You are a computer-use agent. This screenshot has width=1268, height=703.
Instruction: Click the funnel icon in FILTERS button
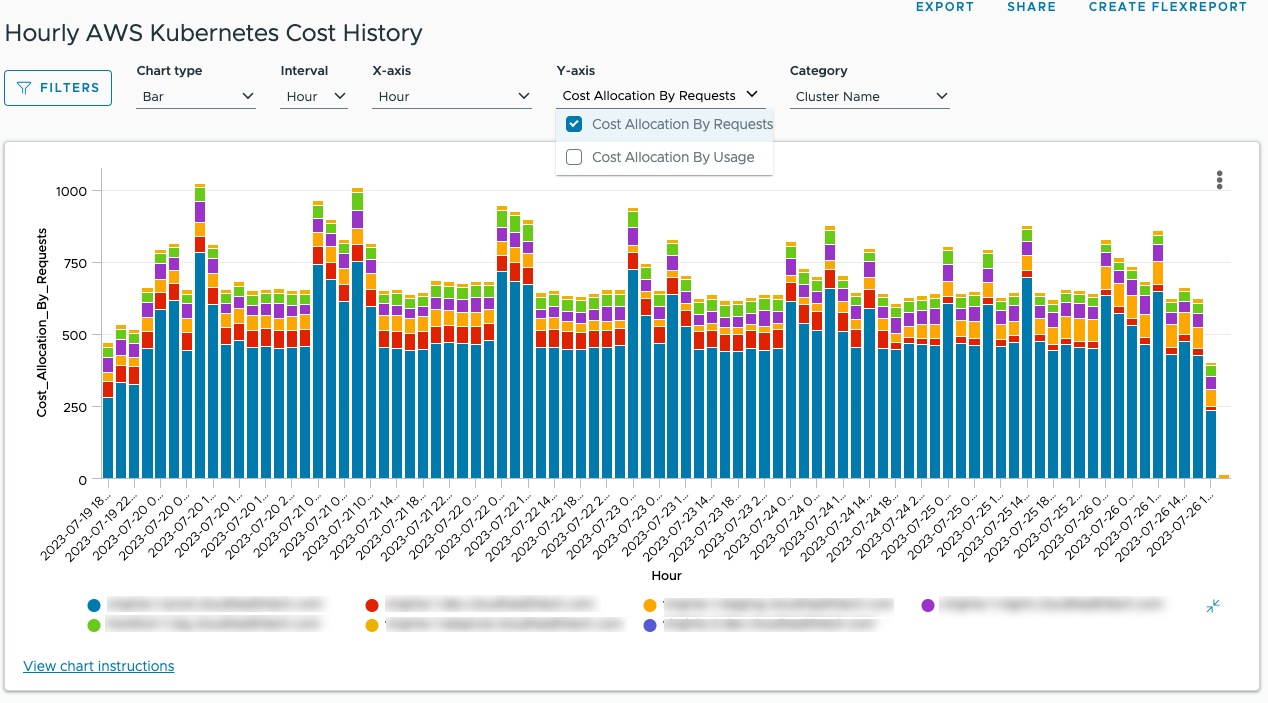click(24, 88)
